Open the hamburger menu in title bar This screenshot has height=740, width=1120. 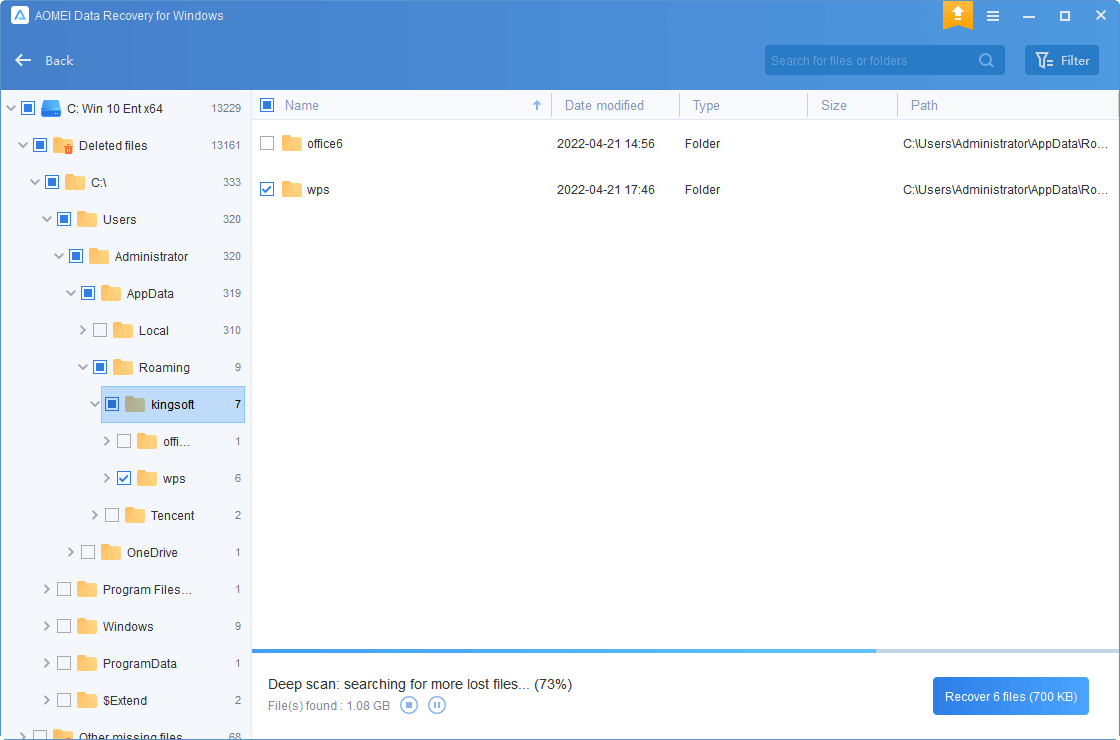pos(993,16)
